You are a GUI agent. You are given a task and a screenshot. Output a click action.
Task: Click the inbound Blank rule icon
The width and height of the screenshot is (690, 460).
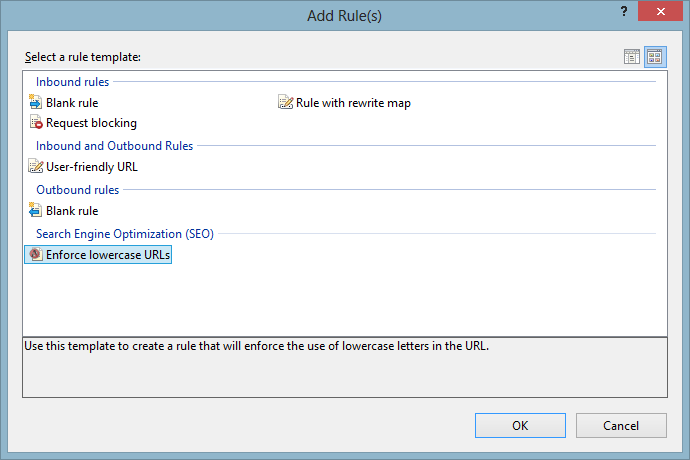coord(36,102)
